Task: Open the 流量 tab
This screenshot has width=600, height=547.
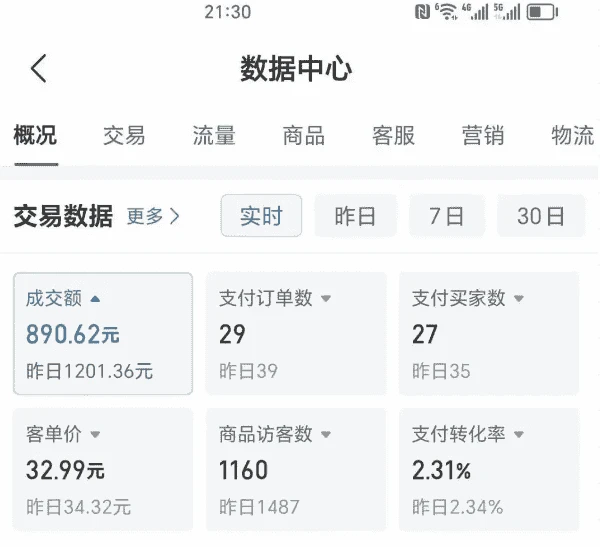Action: 214,136
